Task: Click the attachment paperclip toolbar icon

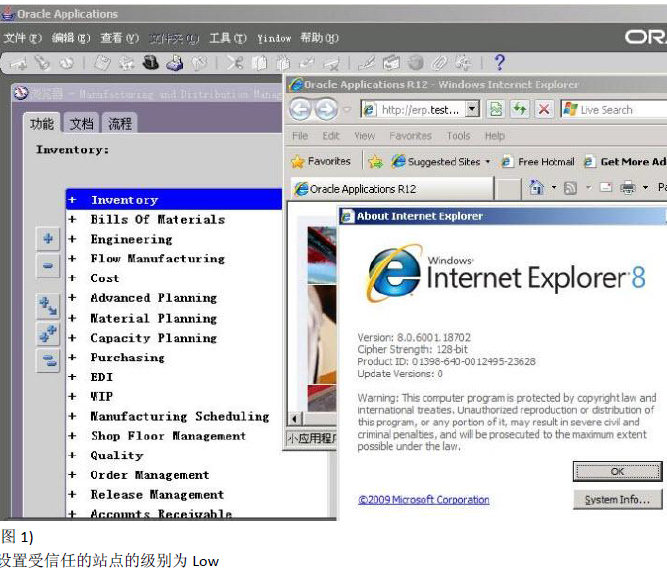Action: [x=440, y=63]
